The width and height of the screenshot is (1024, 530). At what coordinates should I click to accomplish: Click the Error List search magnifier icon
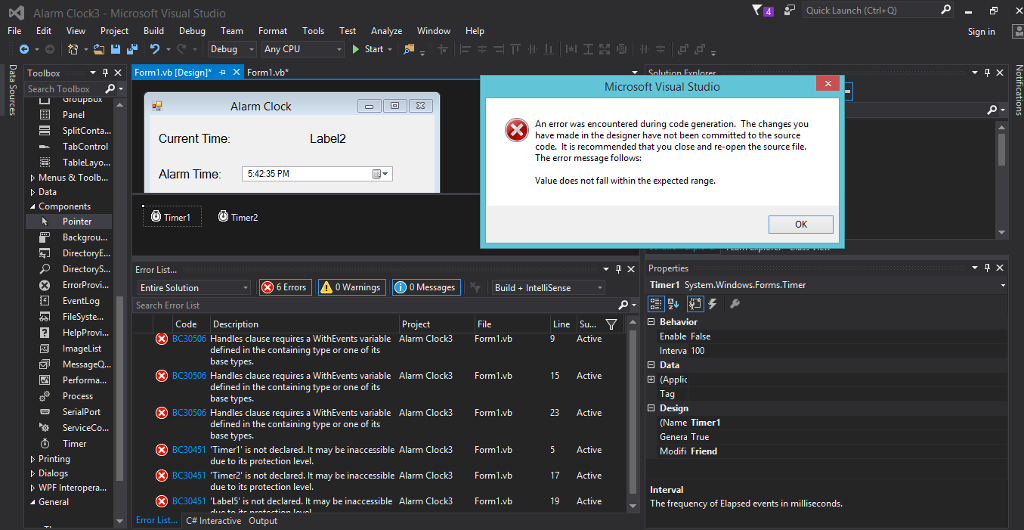click(x=623, y=305)
